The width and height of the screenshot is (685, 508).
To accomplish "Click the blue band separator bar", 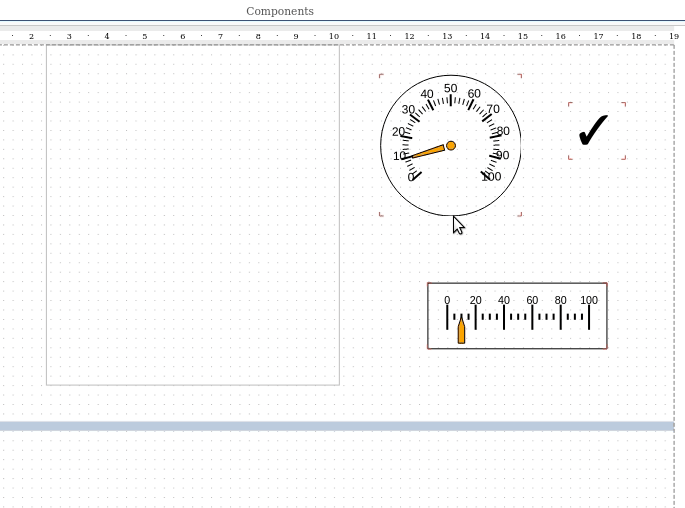I will coord(336,426).
